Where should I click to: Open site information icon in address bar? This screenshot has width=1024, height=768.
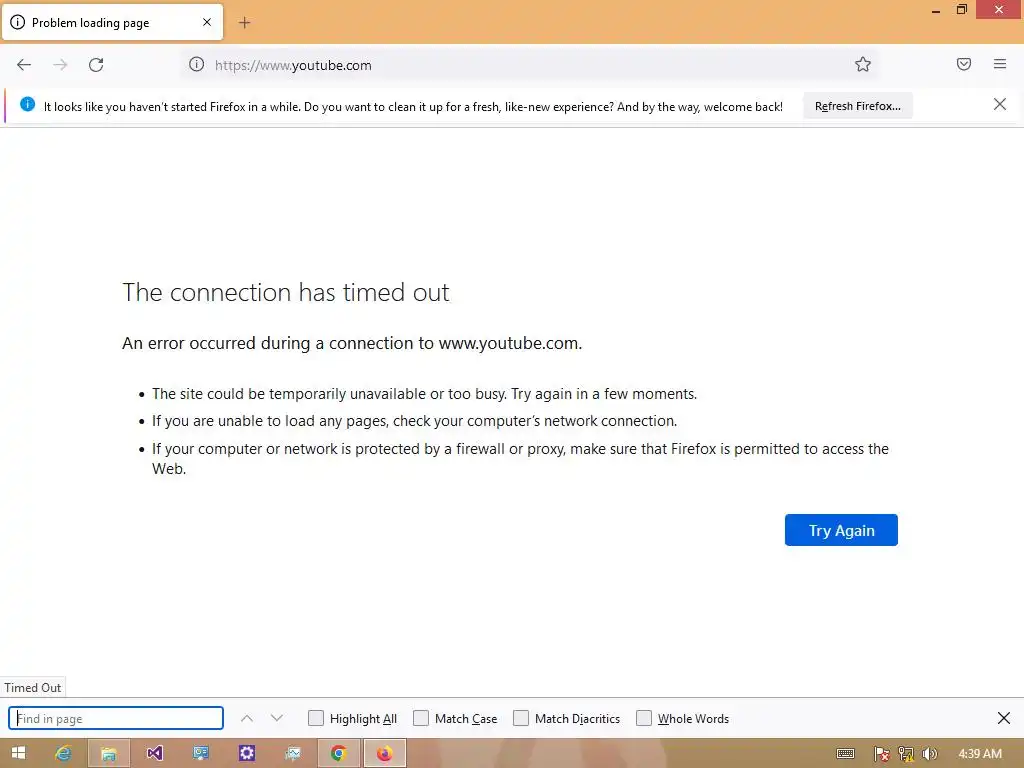click(197, 64)
